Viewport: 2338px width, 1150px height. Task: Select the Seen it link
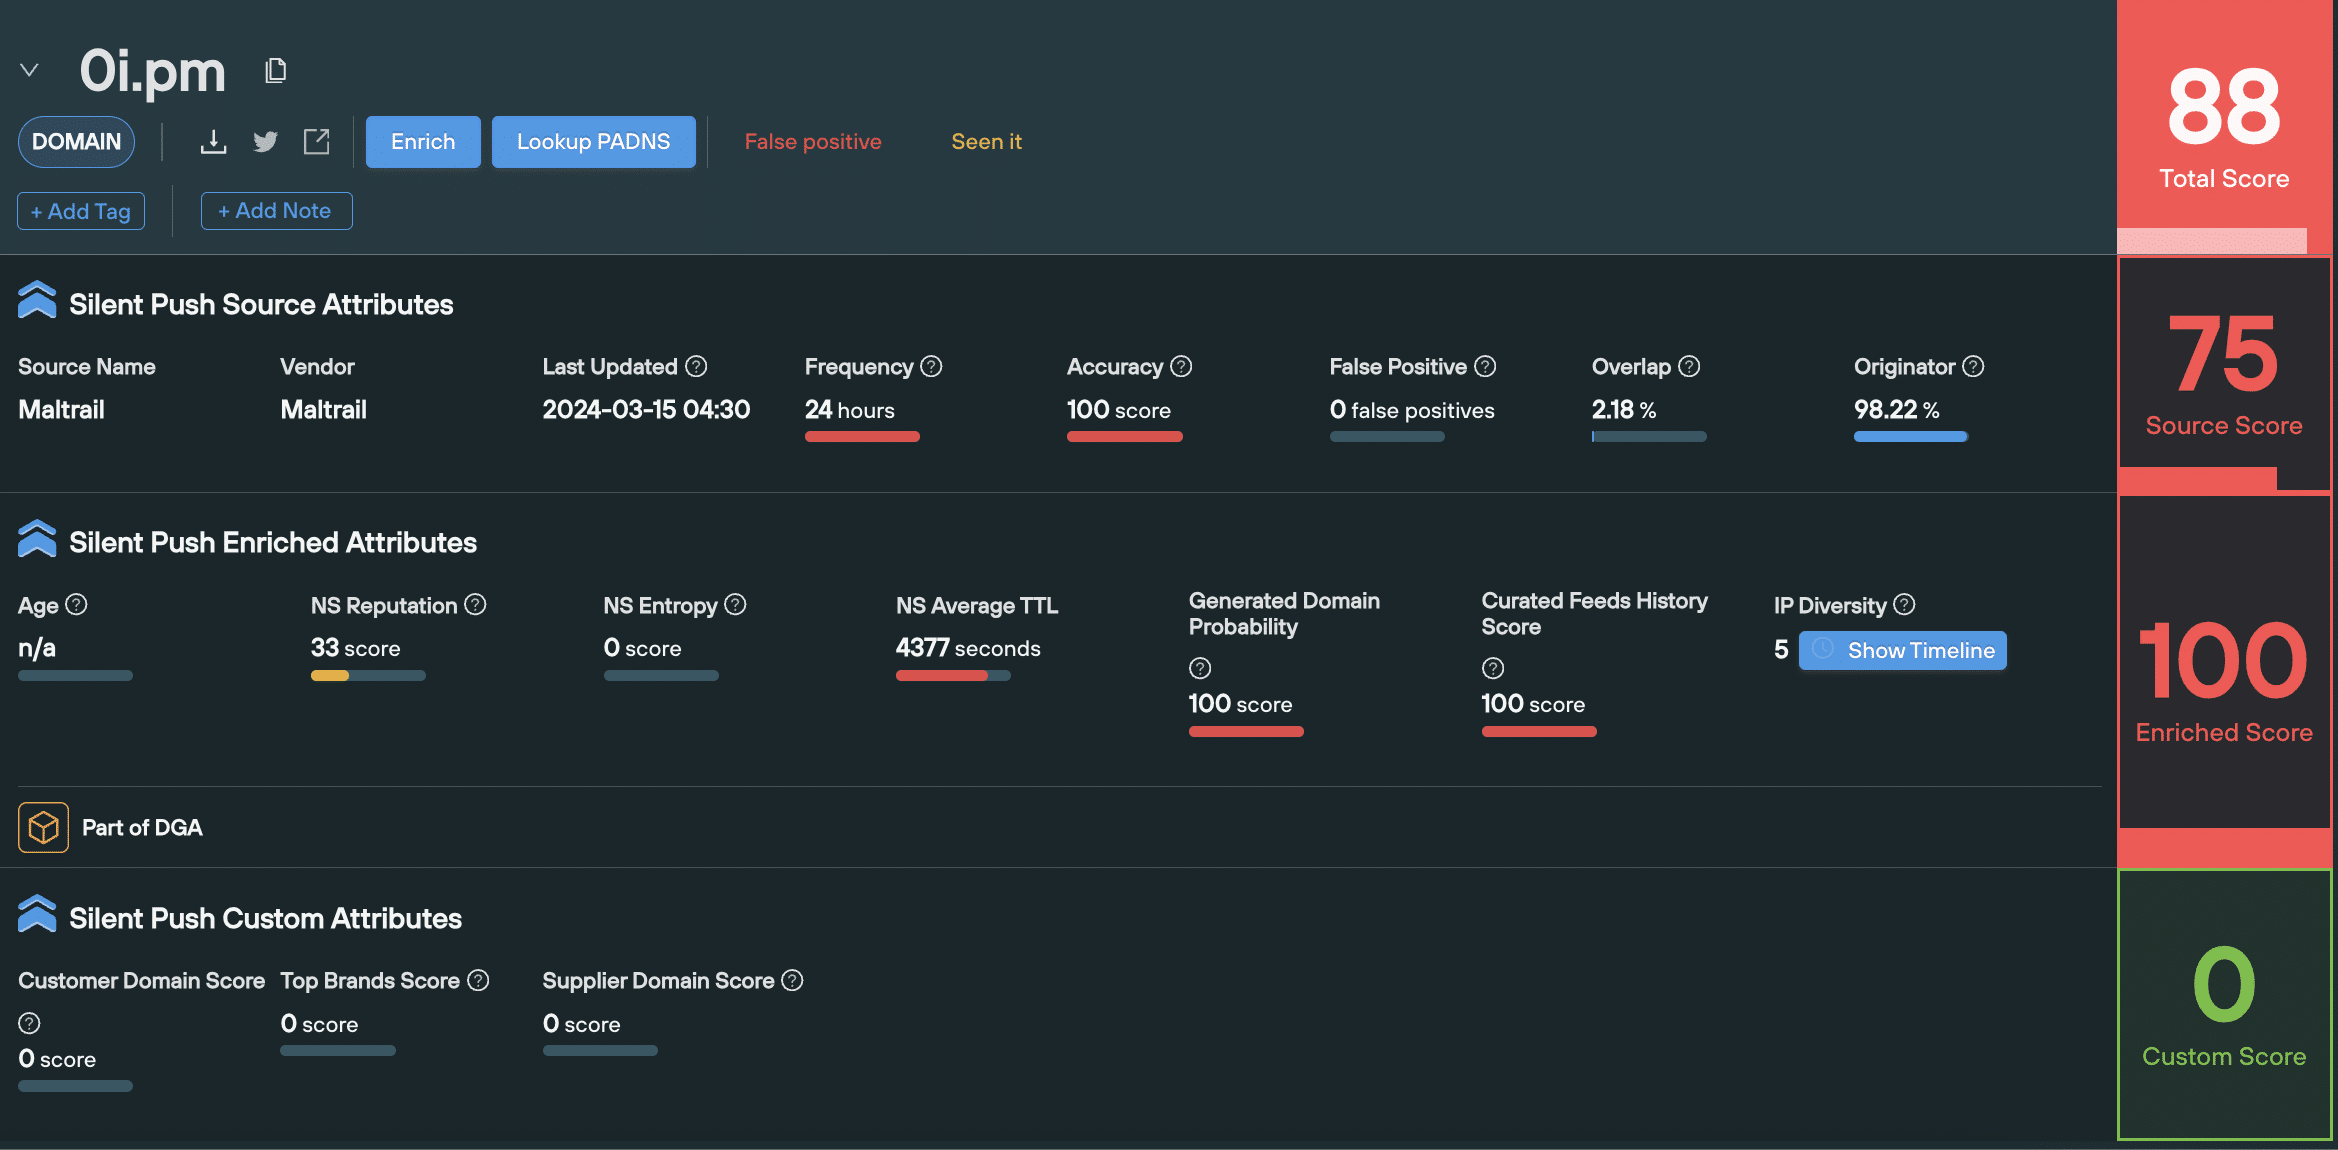[986, 142]
